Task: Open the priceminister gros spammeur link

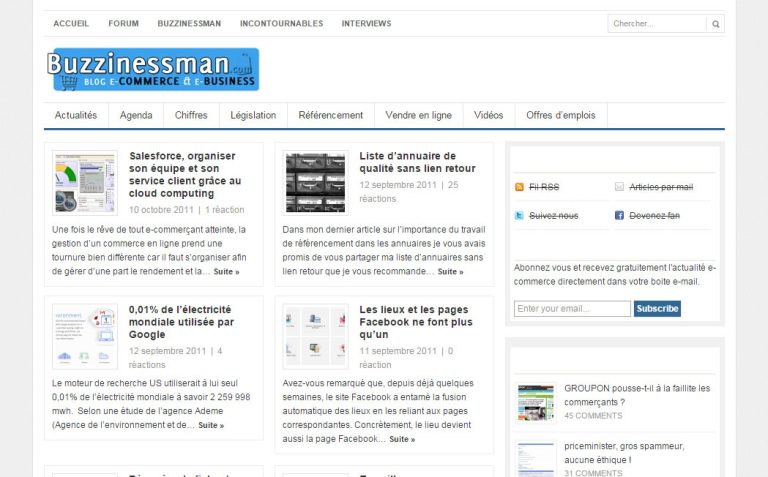Action: click(x=624, y=453)
